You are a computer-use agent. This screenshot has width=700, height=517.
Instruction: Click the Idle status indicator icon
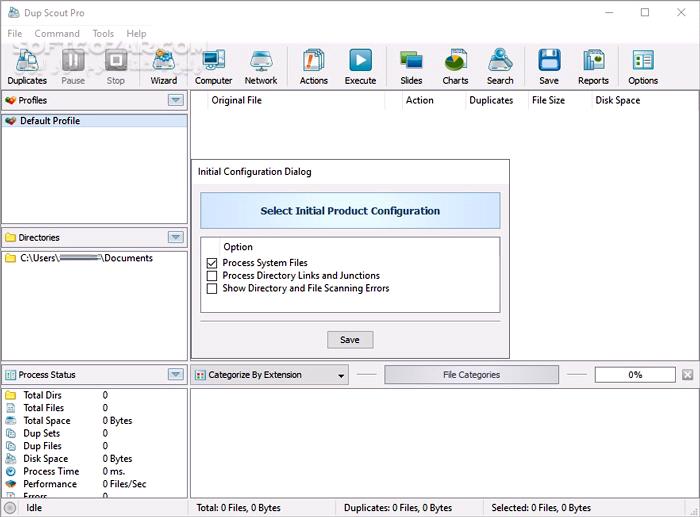[x=10, y=508]
